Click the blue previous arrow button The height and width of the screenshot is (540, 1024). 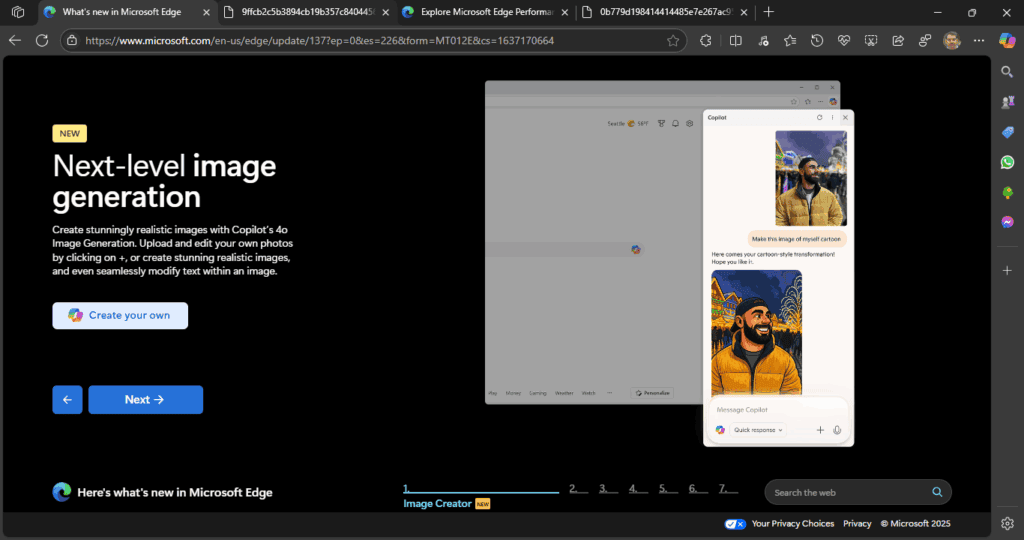click(x=67, y=400)
